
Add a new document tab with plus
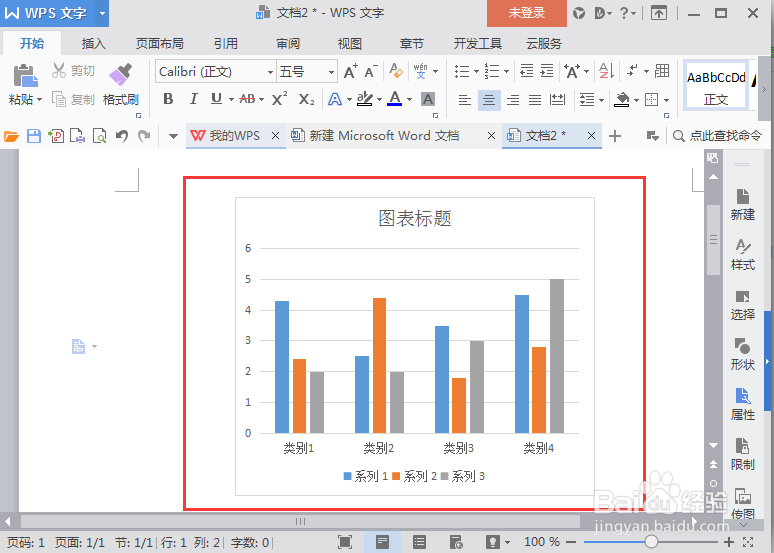point(615,136)
